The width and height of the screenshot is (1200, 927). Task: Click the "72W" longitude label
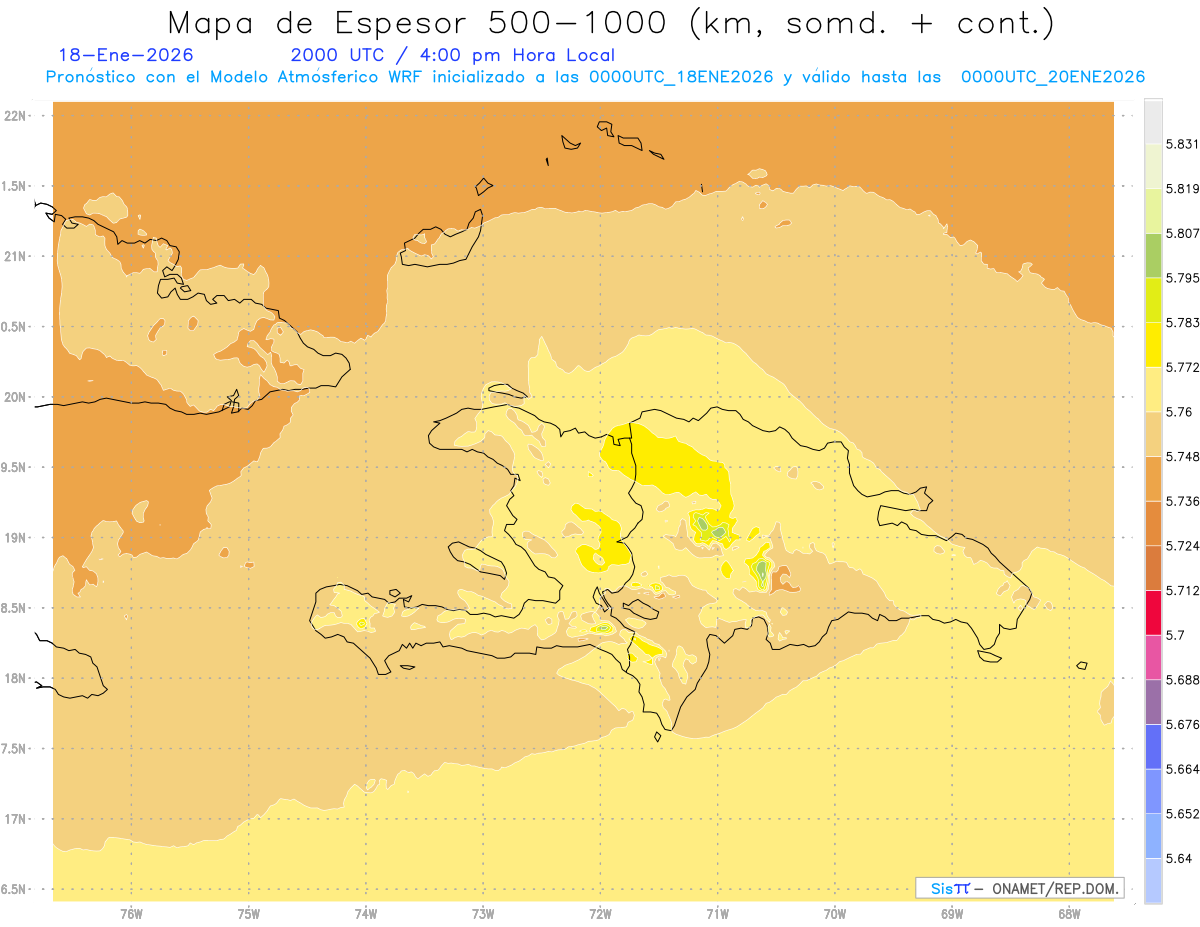(x=600, y=914)
